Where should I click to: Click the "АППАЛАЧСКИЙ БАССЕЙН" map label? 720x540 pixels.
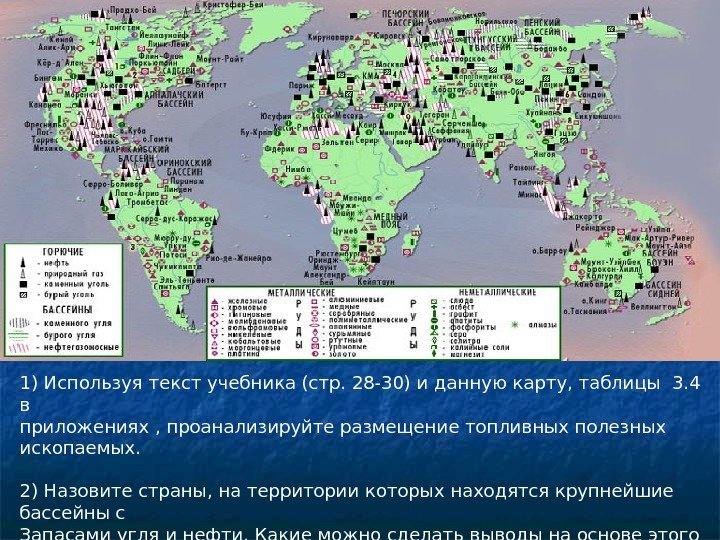point(174,99)
